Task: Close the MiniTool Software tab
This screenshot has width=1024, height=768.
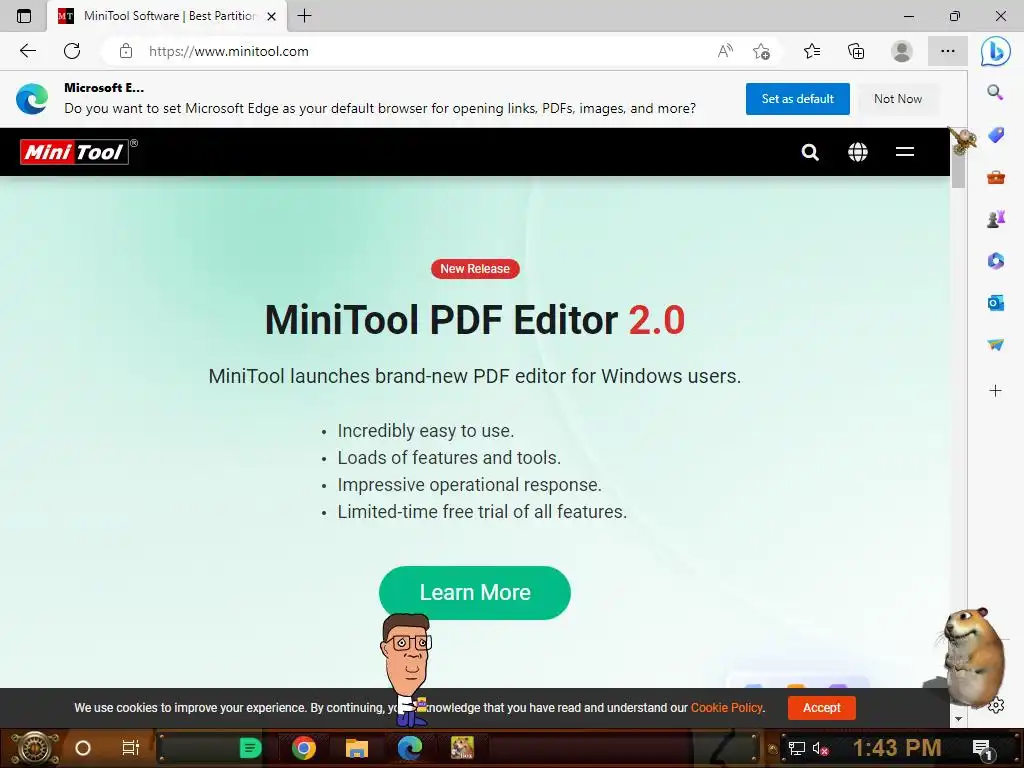Action: [x=272, y=16]
